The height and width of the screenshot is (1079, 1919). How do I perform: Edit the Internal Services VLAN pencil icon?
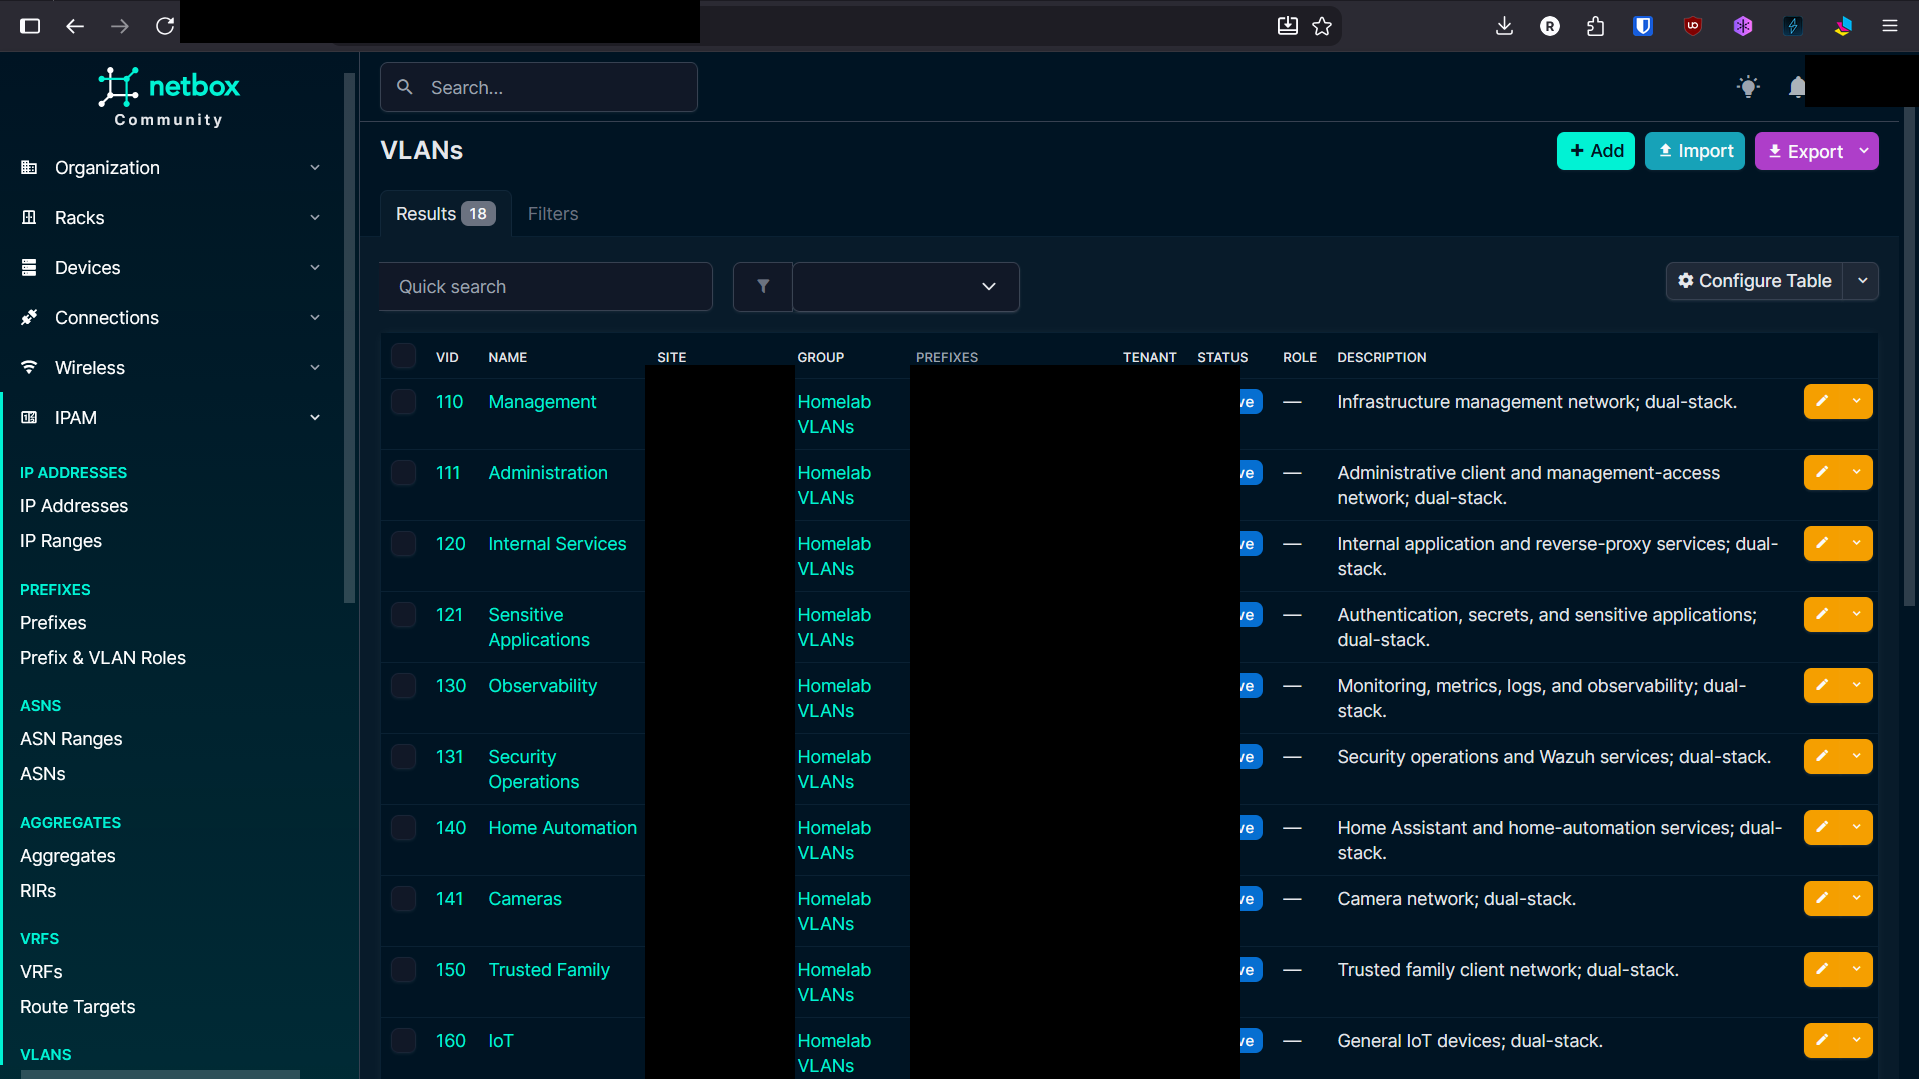tap(1822, 544)
